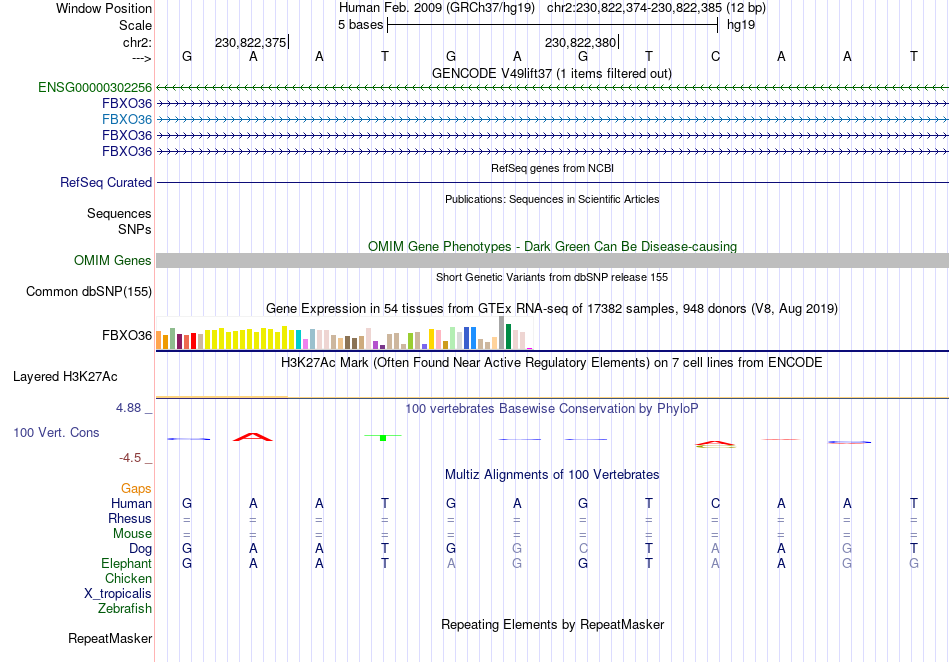This screenshot has width=950, height=662.
Task: Click the dark green bar in GTEx chart
Action: point(508,337)
